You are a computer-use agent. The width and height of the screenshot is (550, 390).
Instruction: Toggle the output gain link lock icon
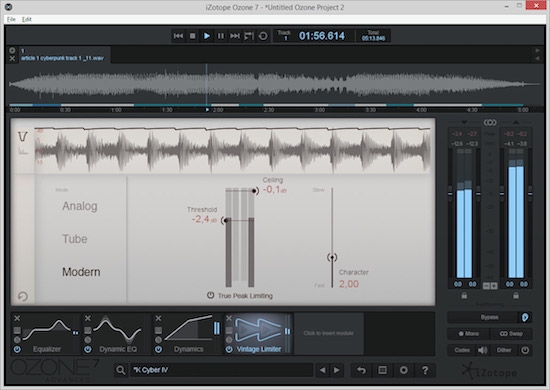coord(516,296)
